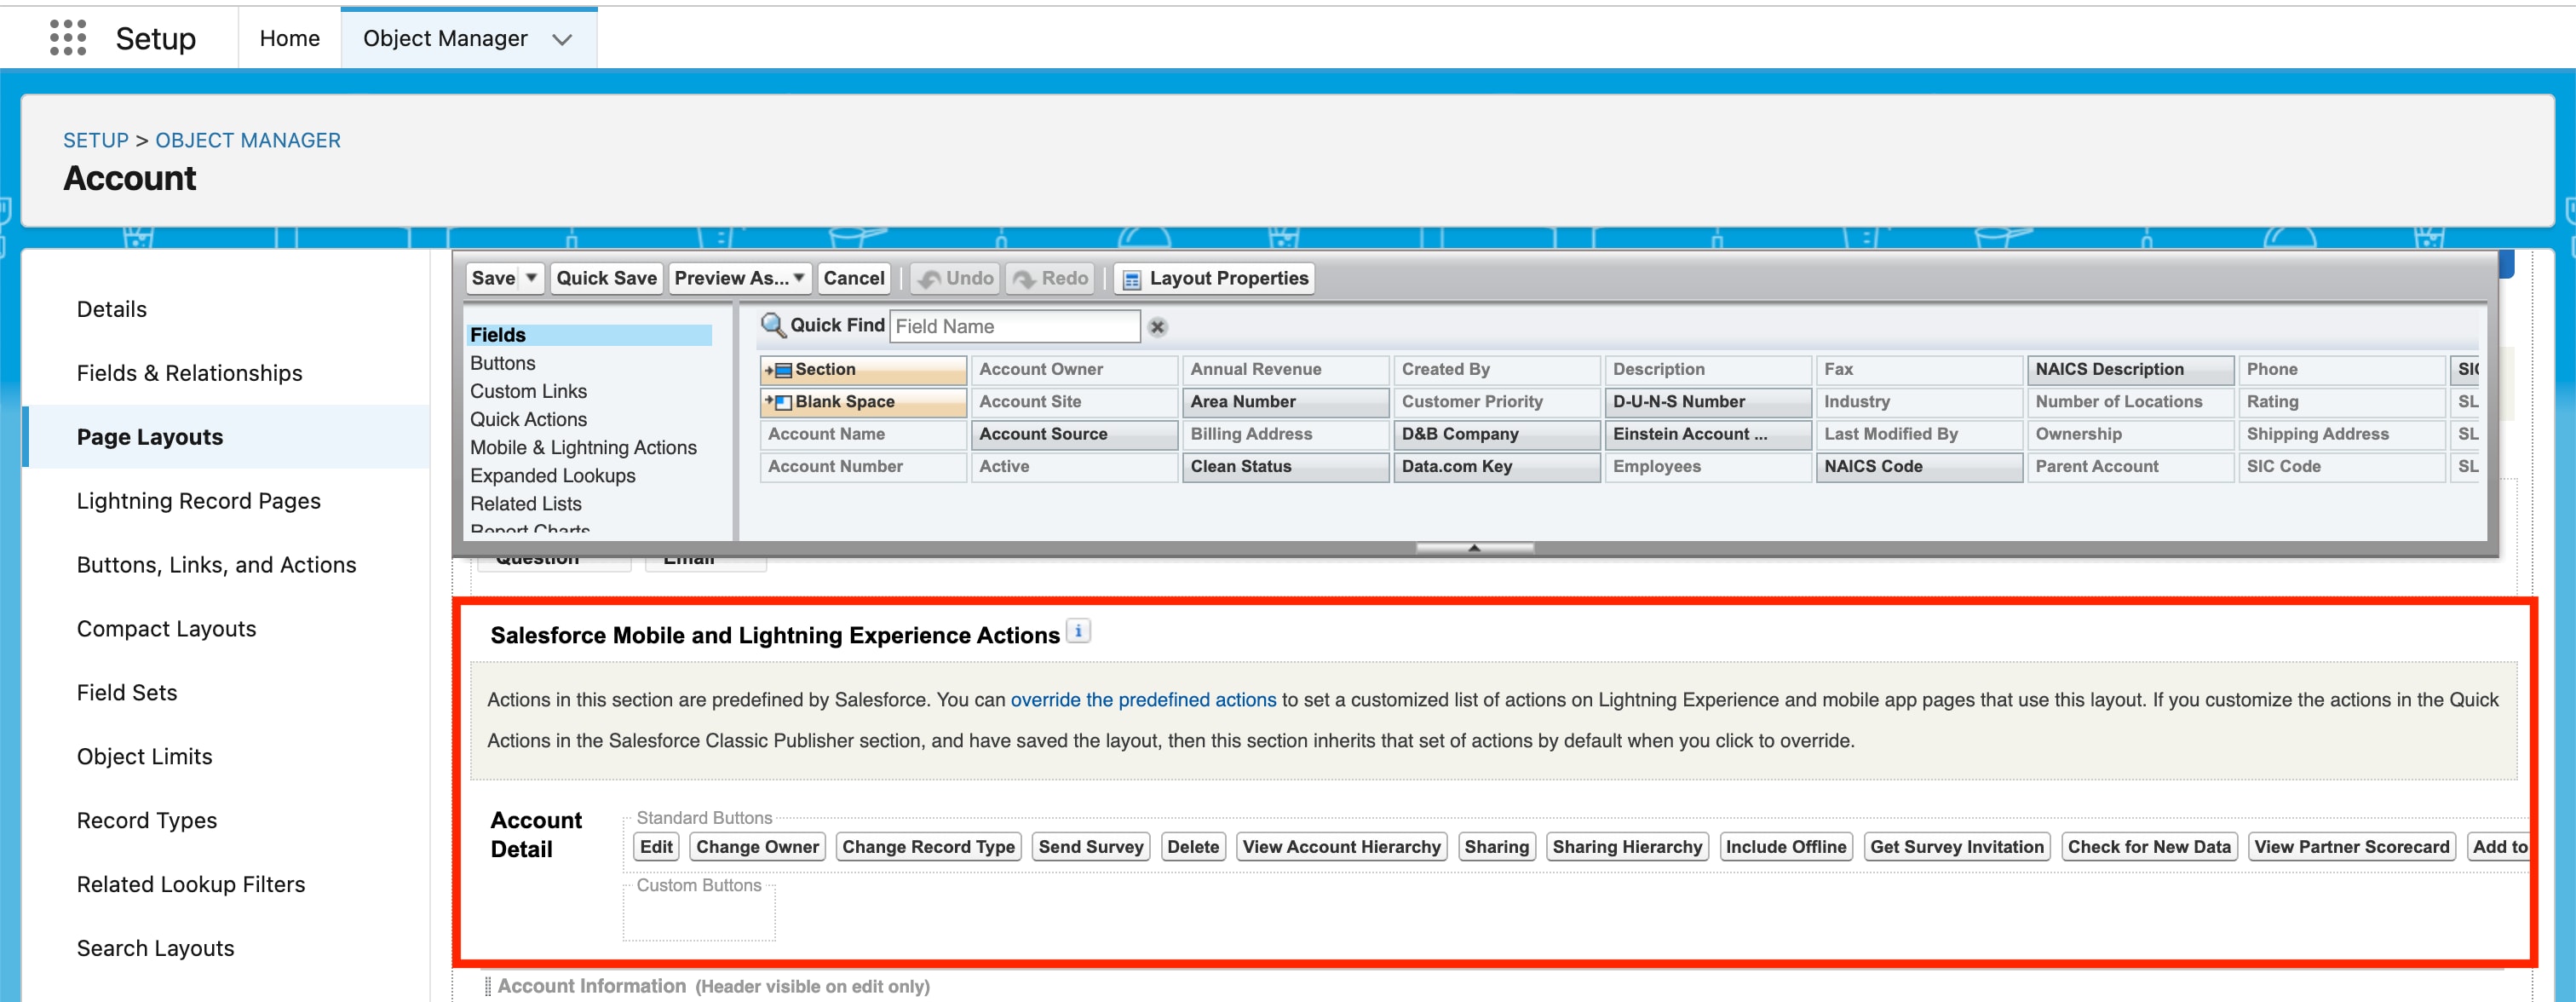Open the Preview As dropdown
The width and height of the screenshot is (2576, 1002).
[x=739, y=279]
